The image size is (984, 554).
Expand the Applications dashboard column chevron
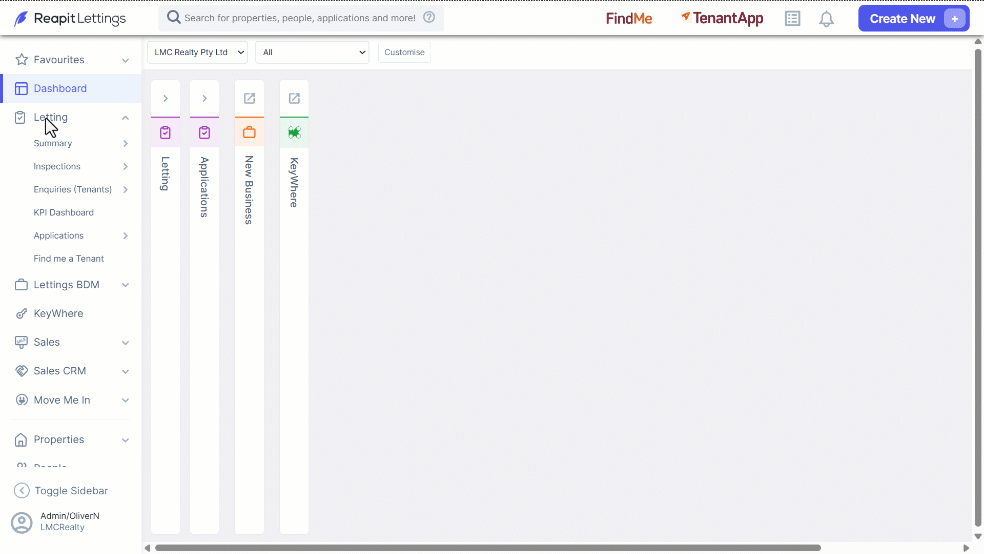point(205,99)
